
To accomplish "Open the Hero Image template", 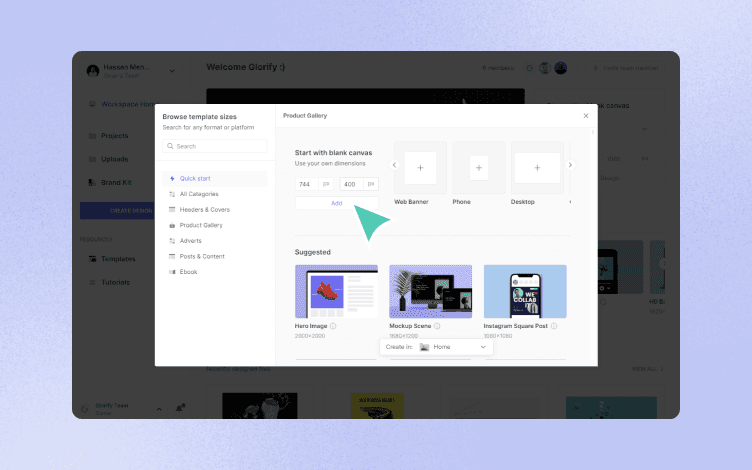I will point(336,291).
